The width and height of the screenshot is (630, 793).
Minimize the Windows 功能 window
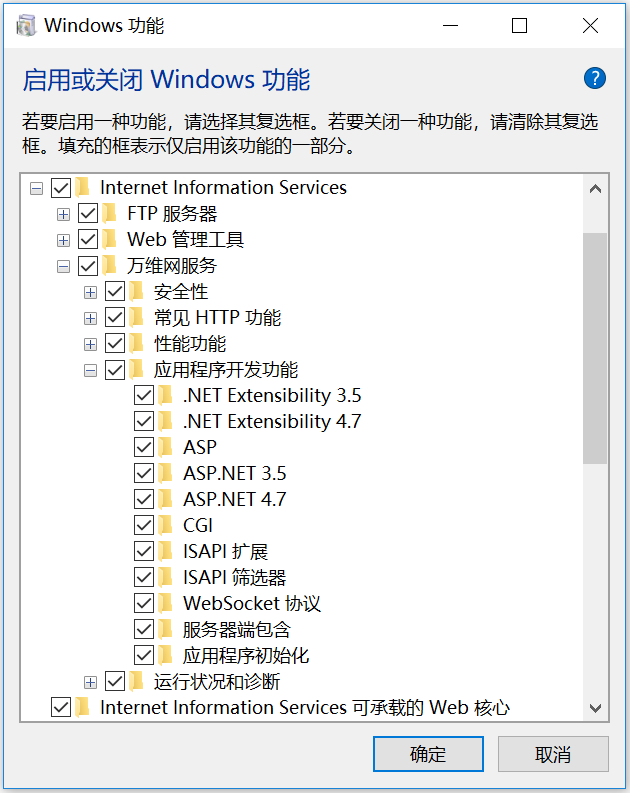(x=450, y=25)
